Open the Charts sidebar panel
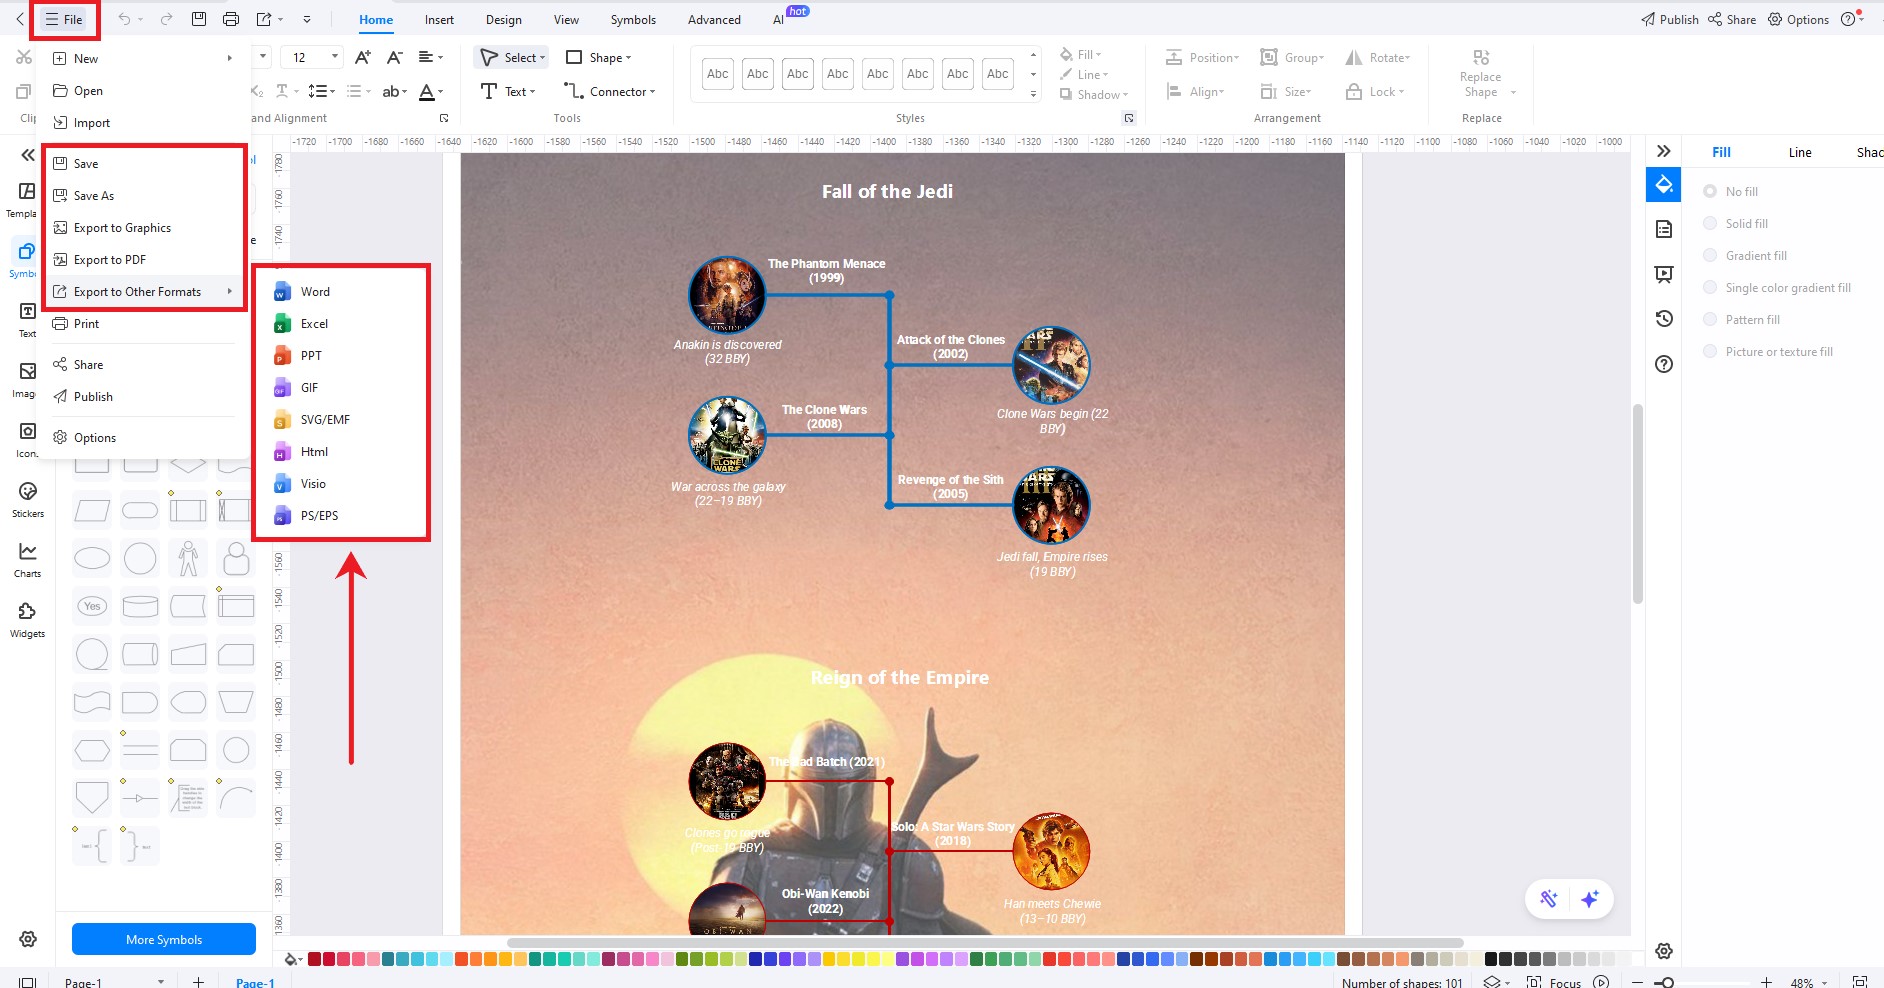Screen dimensions: 1884x988 [x=27, y=559]
